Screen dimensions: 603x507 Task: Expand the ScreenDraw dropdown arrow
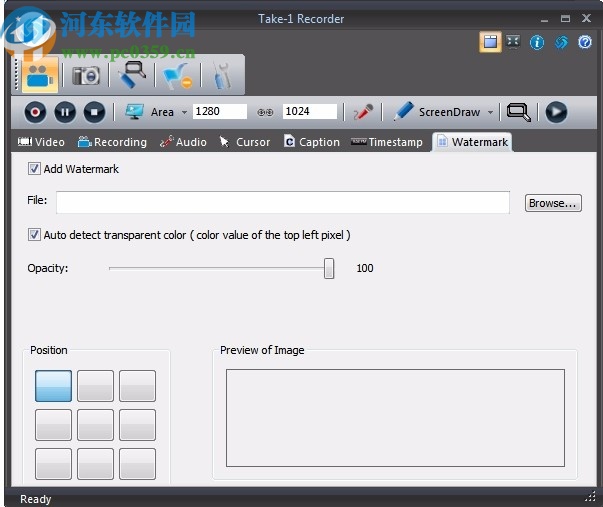[x=490, y=112]
